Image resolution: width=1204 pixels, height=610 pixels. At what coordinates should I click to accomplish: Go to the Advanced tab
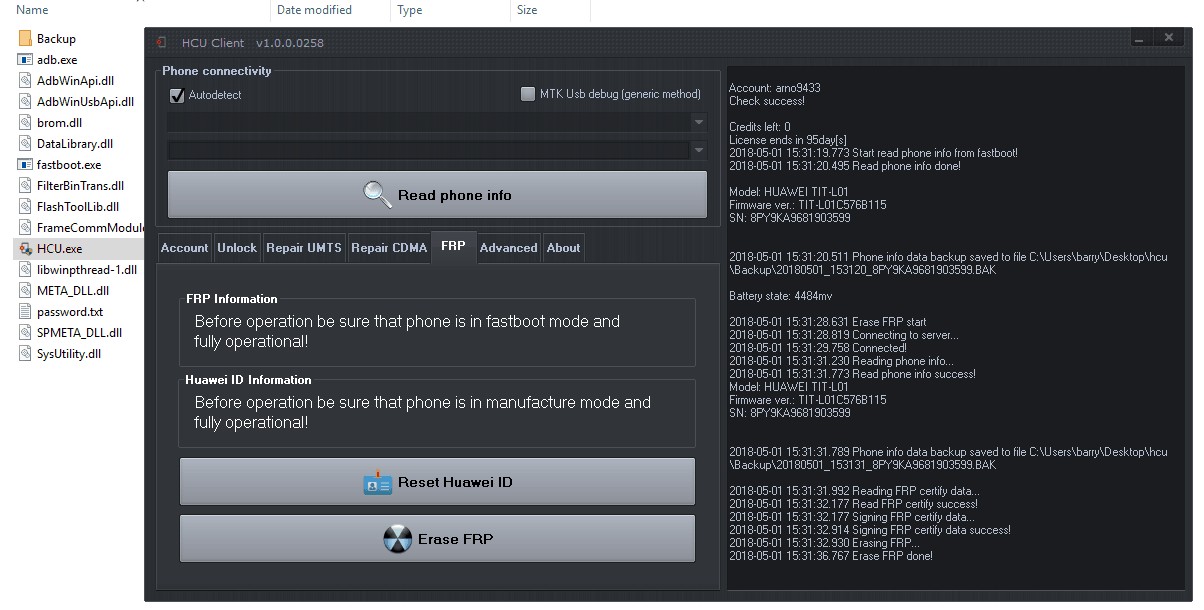[508, 248]
